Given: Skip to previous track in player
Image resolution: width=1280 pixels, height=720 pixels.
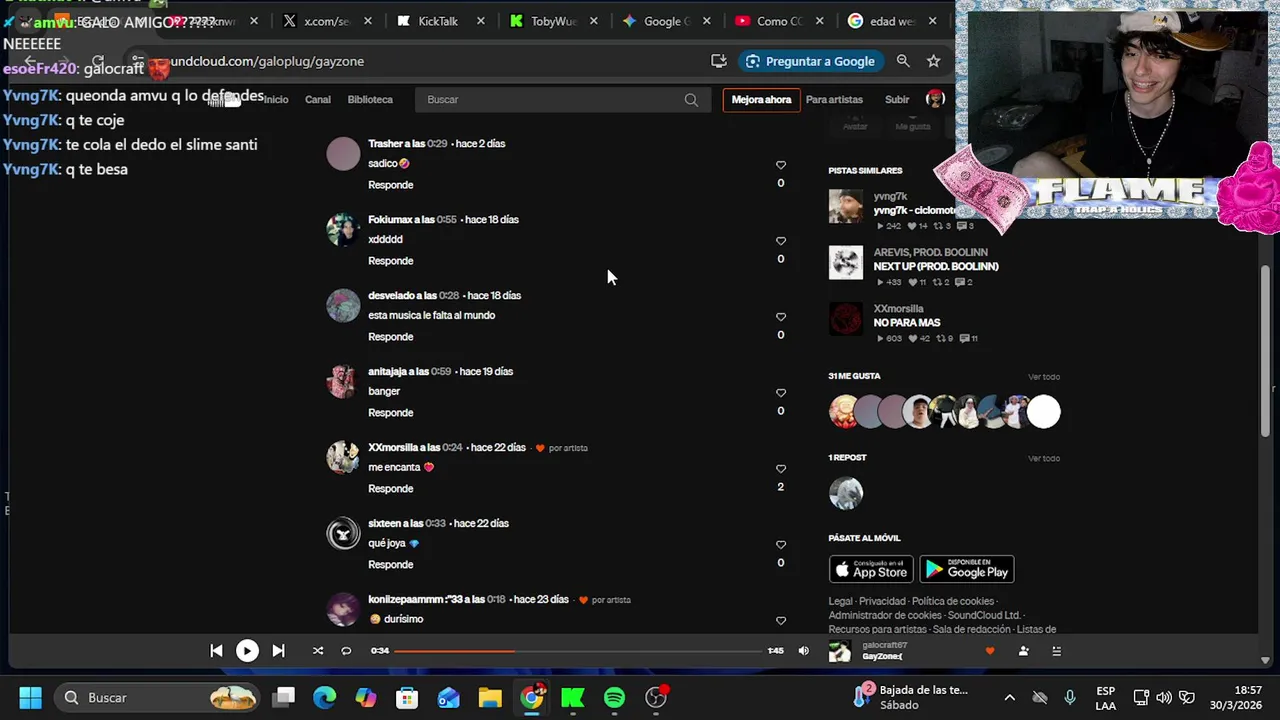Looking at the screenshot, I should click(216, 651).
